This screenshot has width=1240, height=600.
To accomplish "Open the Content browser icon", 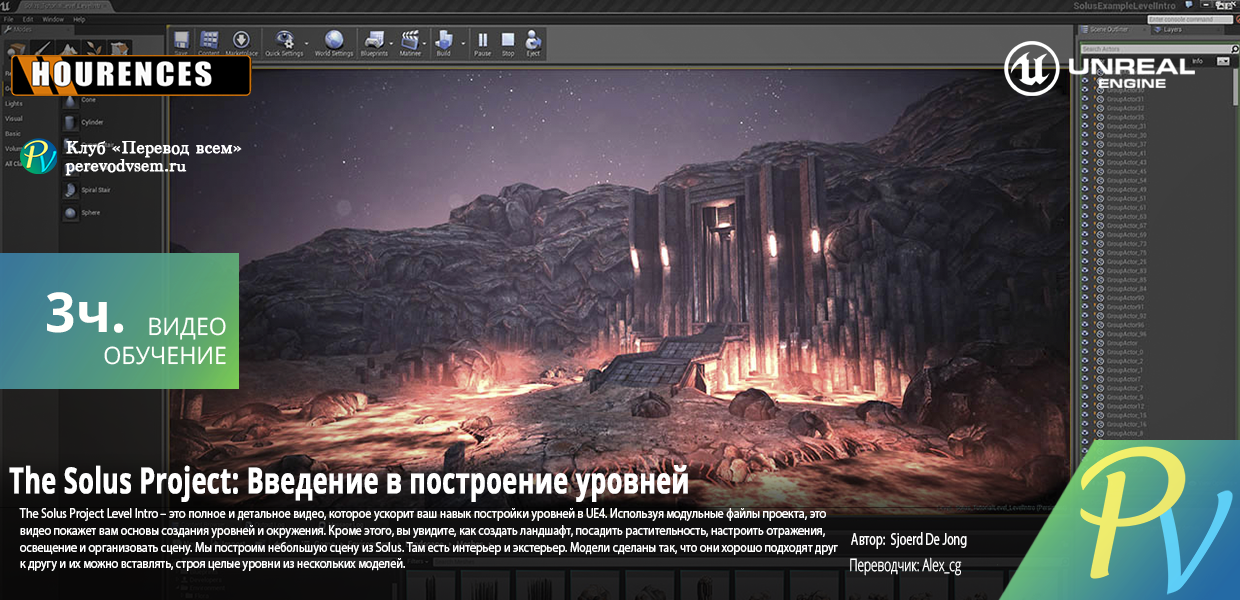I will click(209, 41).
